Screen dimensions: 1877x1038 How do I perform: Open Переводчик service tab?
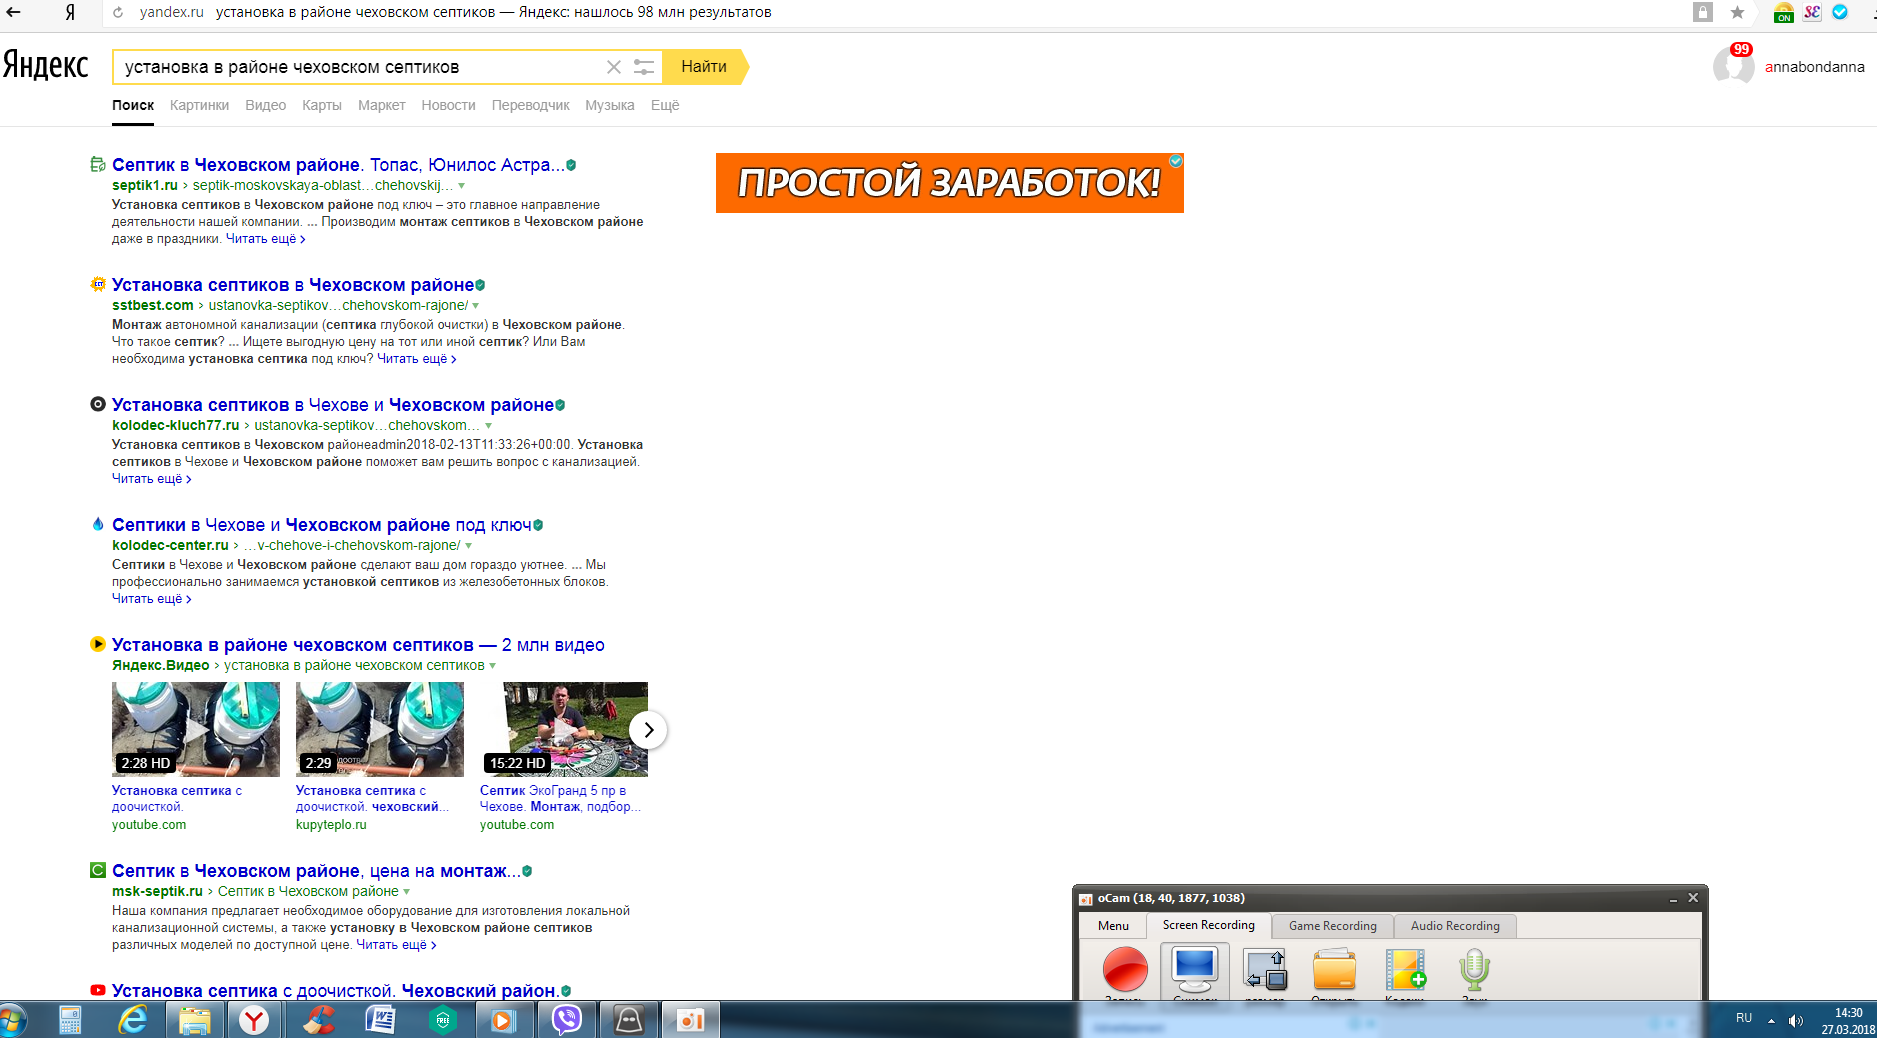pos(530,105)
